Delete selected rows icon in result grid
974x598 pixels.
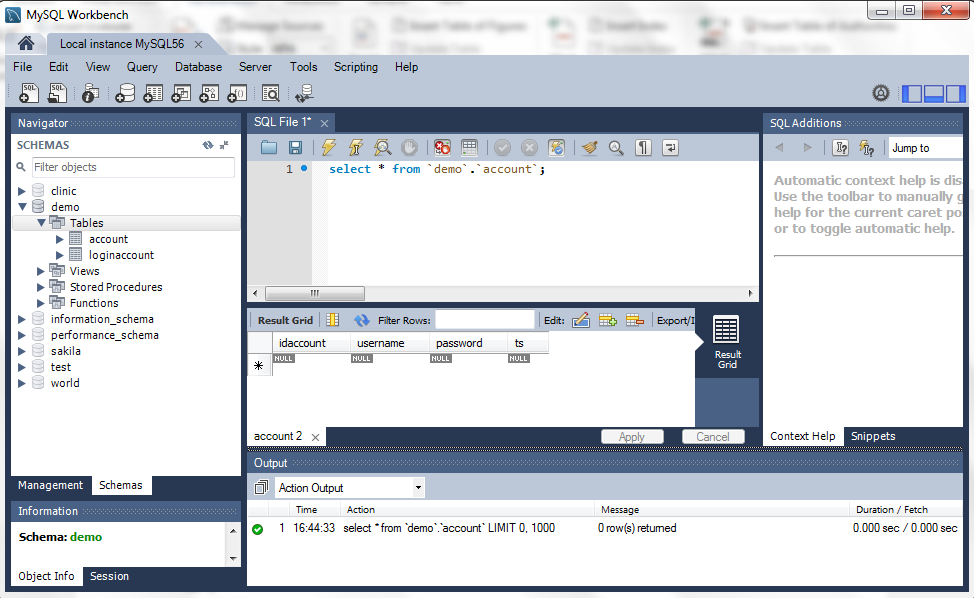pyautogui.click(x=635, y=320)
